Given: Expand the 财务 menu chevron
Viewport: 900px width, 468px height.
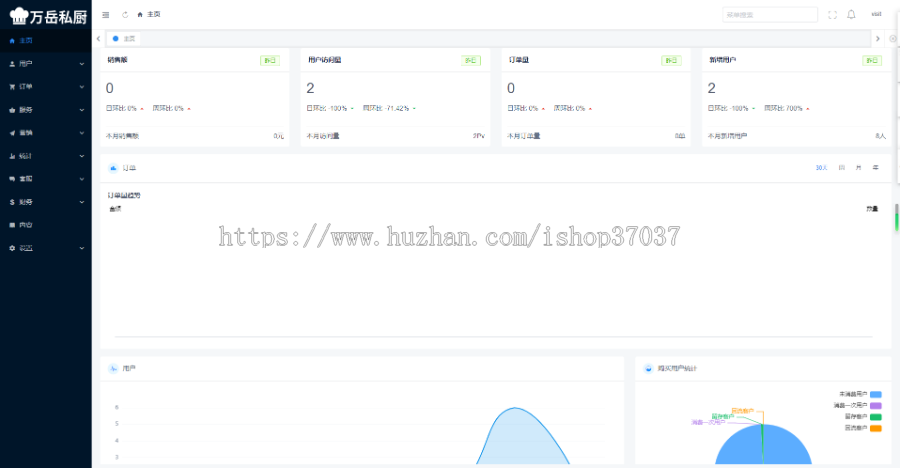Looking at the screenshot, I should click(x=82, y=202).
